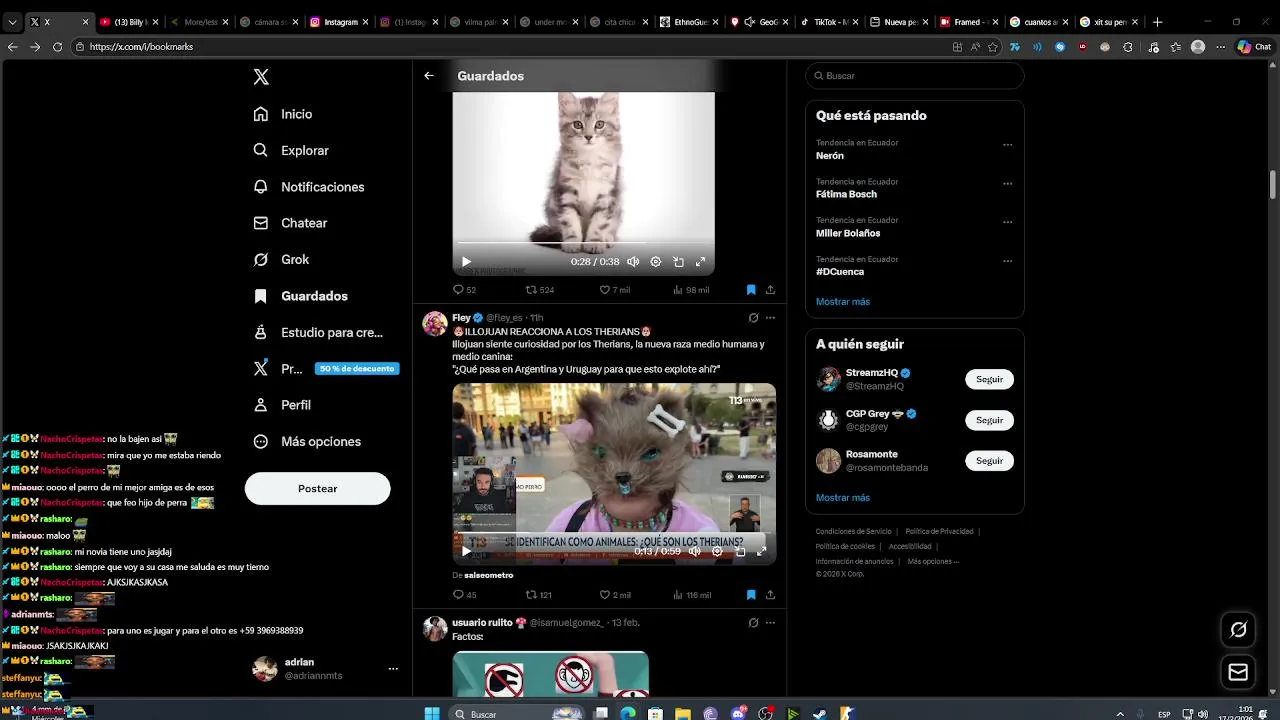The width and height of the screenshot is (1280, 720).
Task: Mute the kitten video sound
Action: (633, 262)
